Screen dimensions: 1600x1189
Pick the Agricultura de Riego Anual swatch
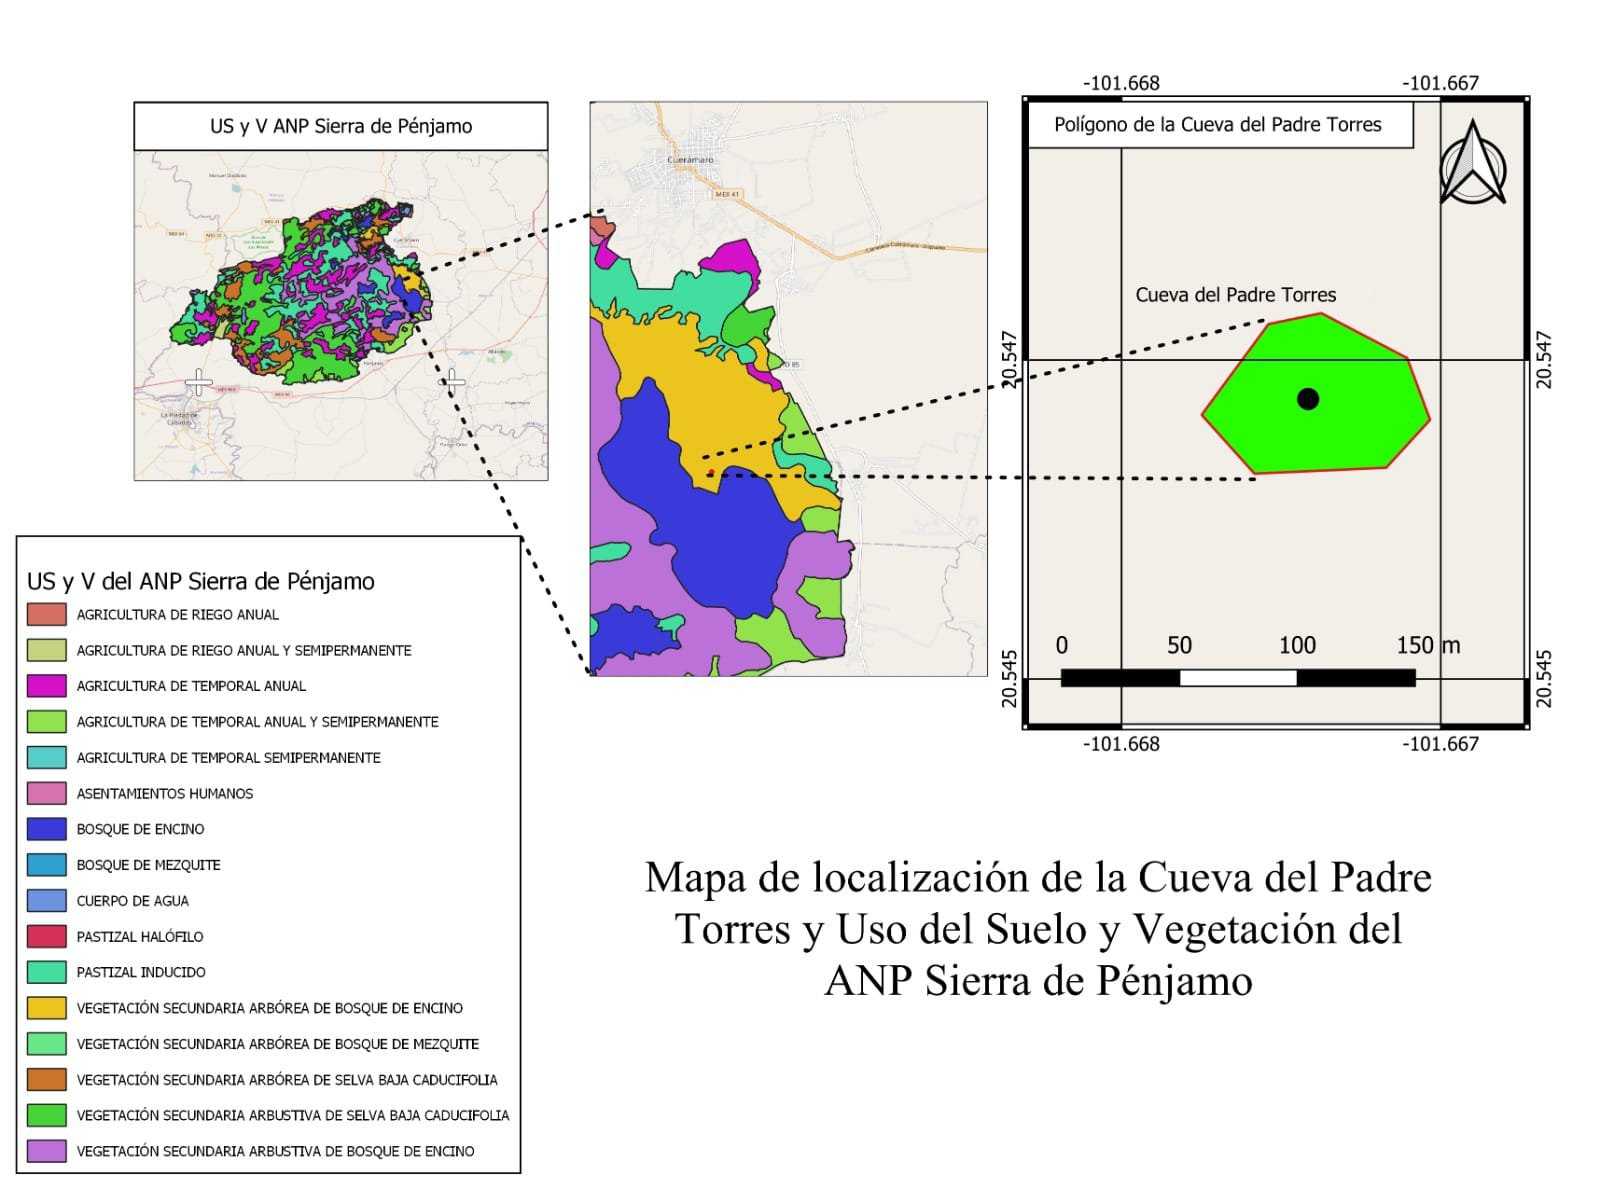coord(47,615)
